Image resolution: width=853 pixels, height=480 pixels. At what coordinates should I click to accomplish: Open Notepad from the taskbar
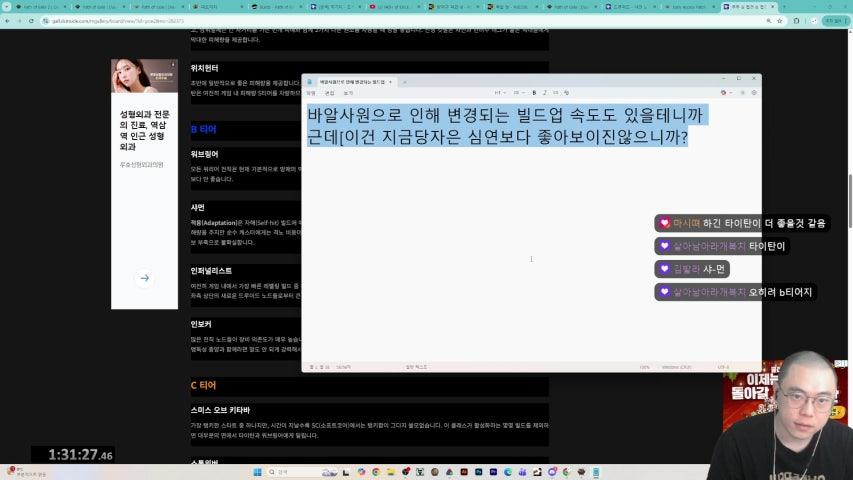pos(596,472)
